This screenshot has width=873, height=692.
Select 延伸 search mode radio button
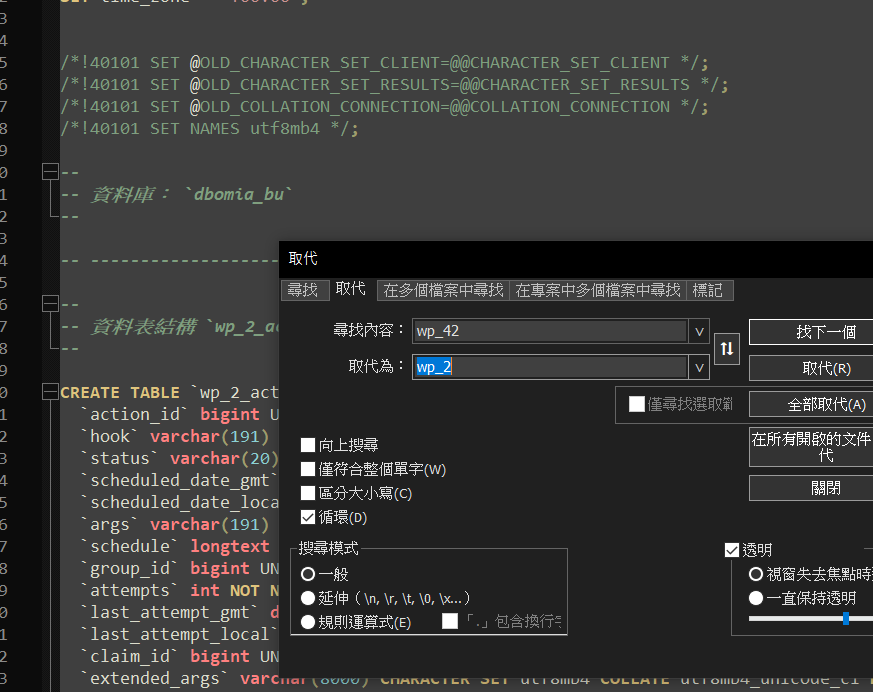point(308,598)
